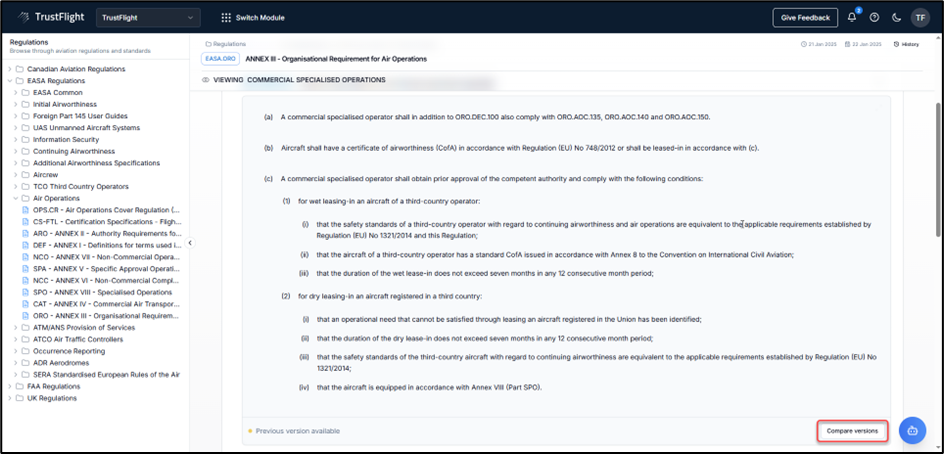Open the AI assistant chat bubble
Screen dimensions: 944x454
click(912, 430)
